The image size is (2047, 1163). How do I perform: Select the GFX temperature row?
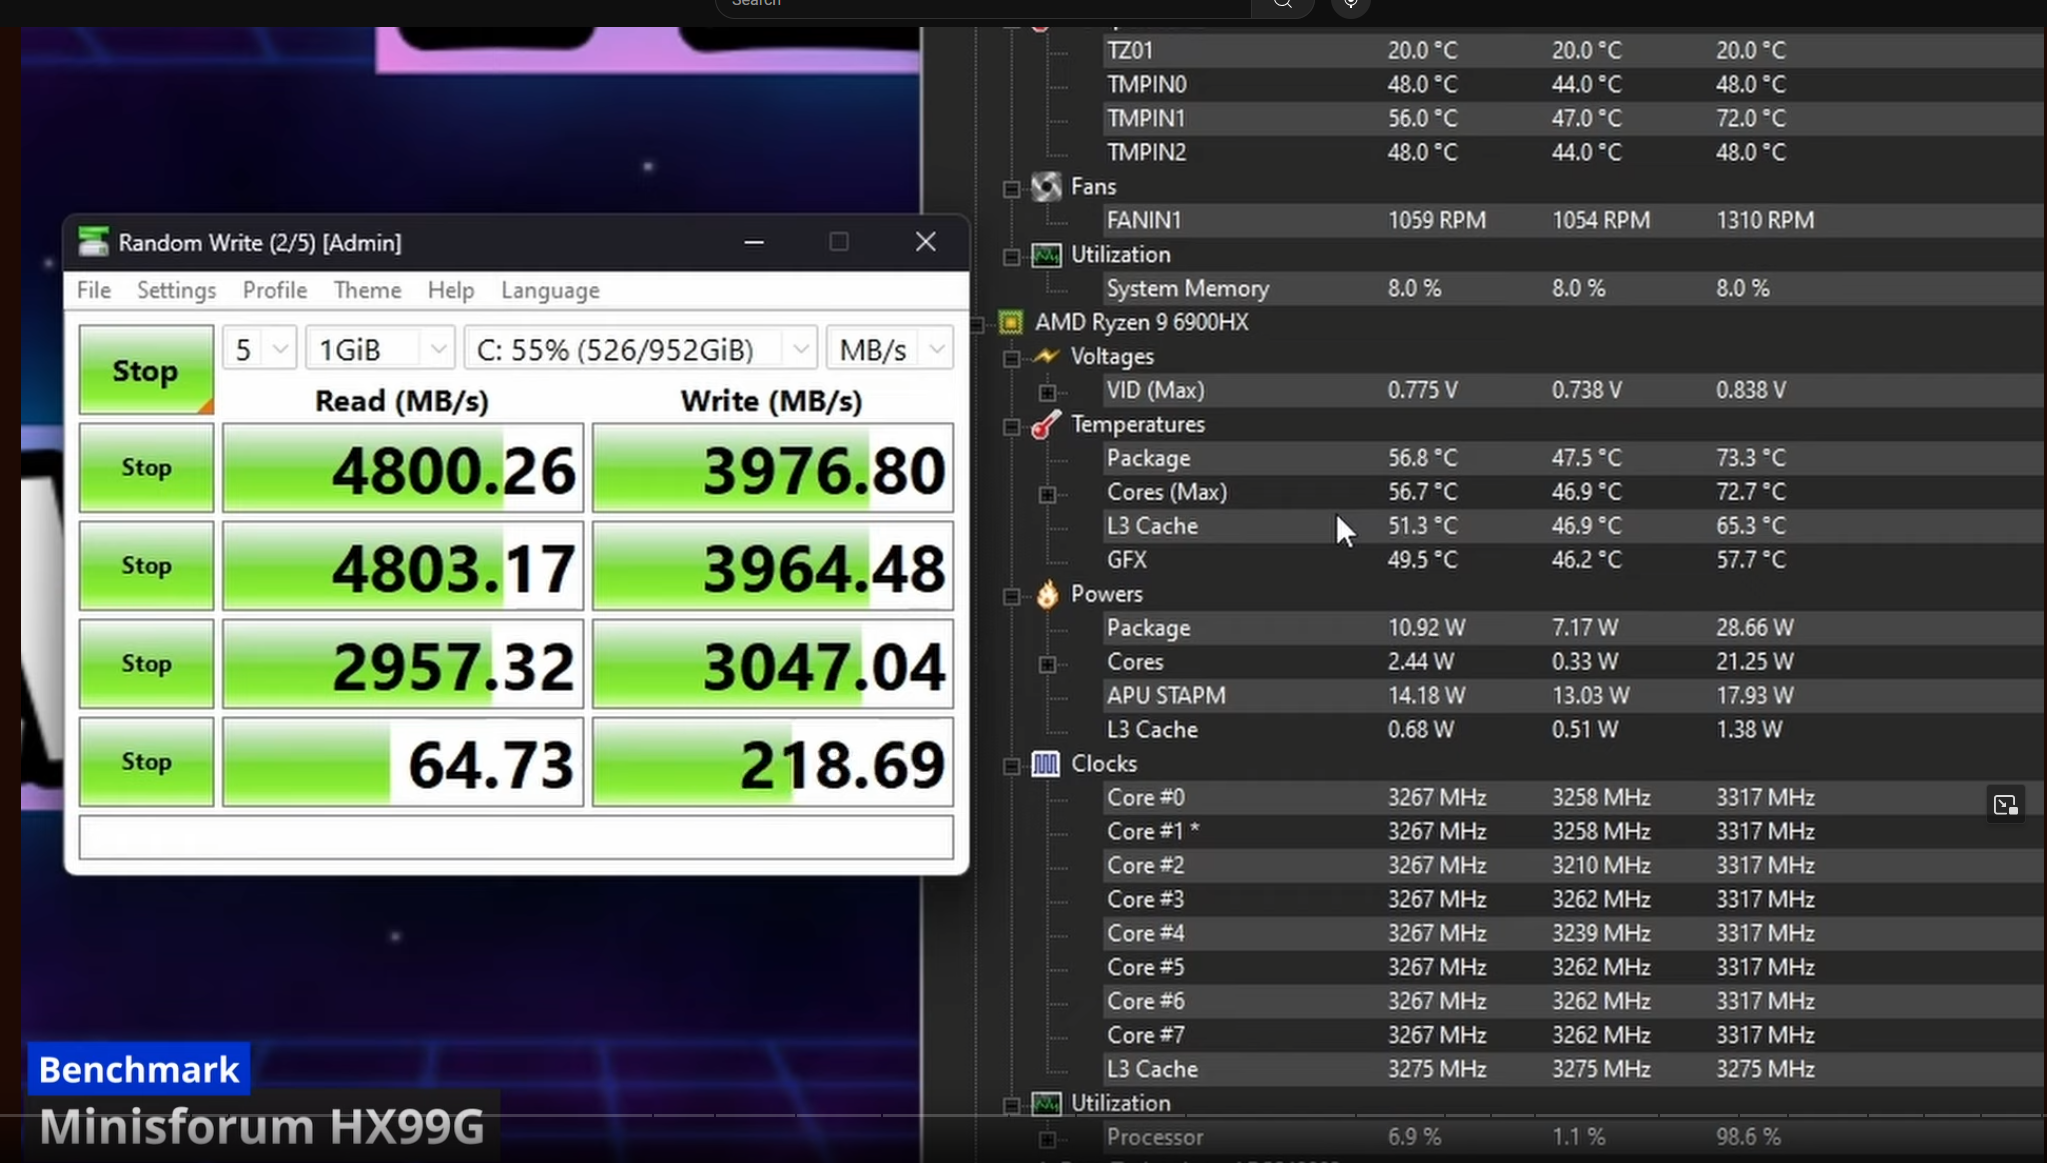click(1573, 560)
